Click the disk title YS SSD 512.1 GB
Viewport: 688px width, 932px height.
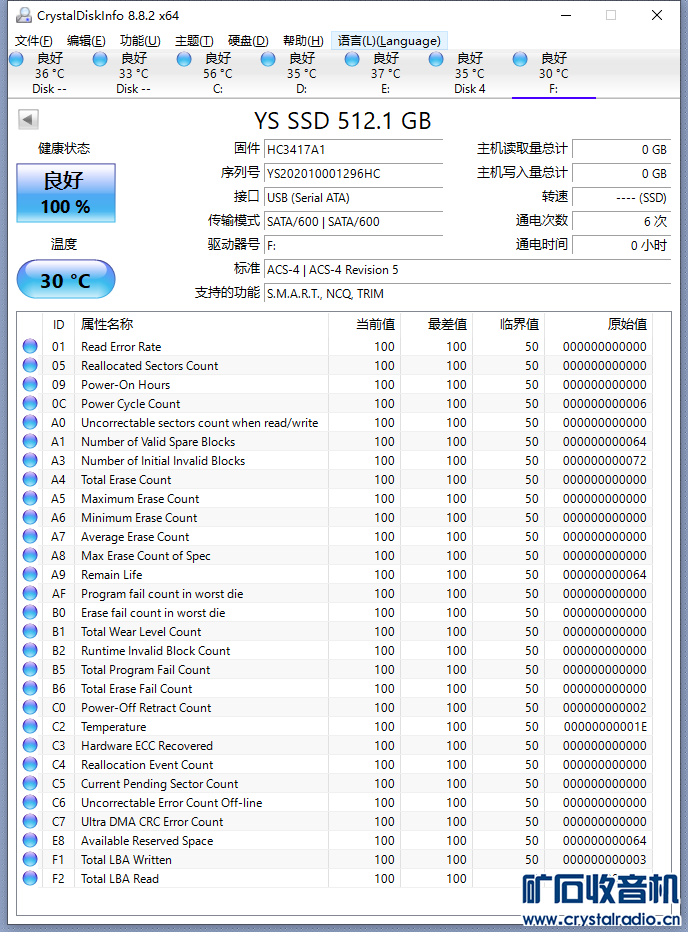[x=343, y=121]
